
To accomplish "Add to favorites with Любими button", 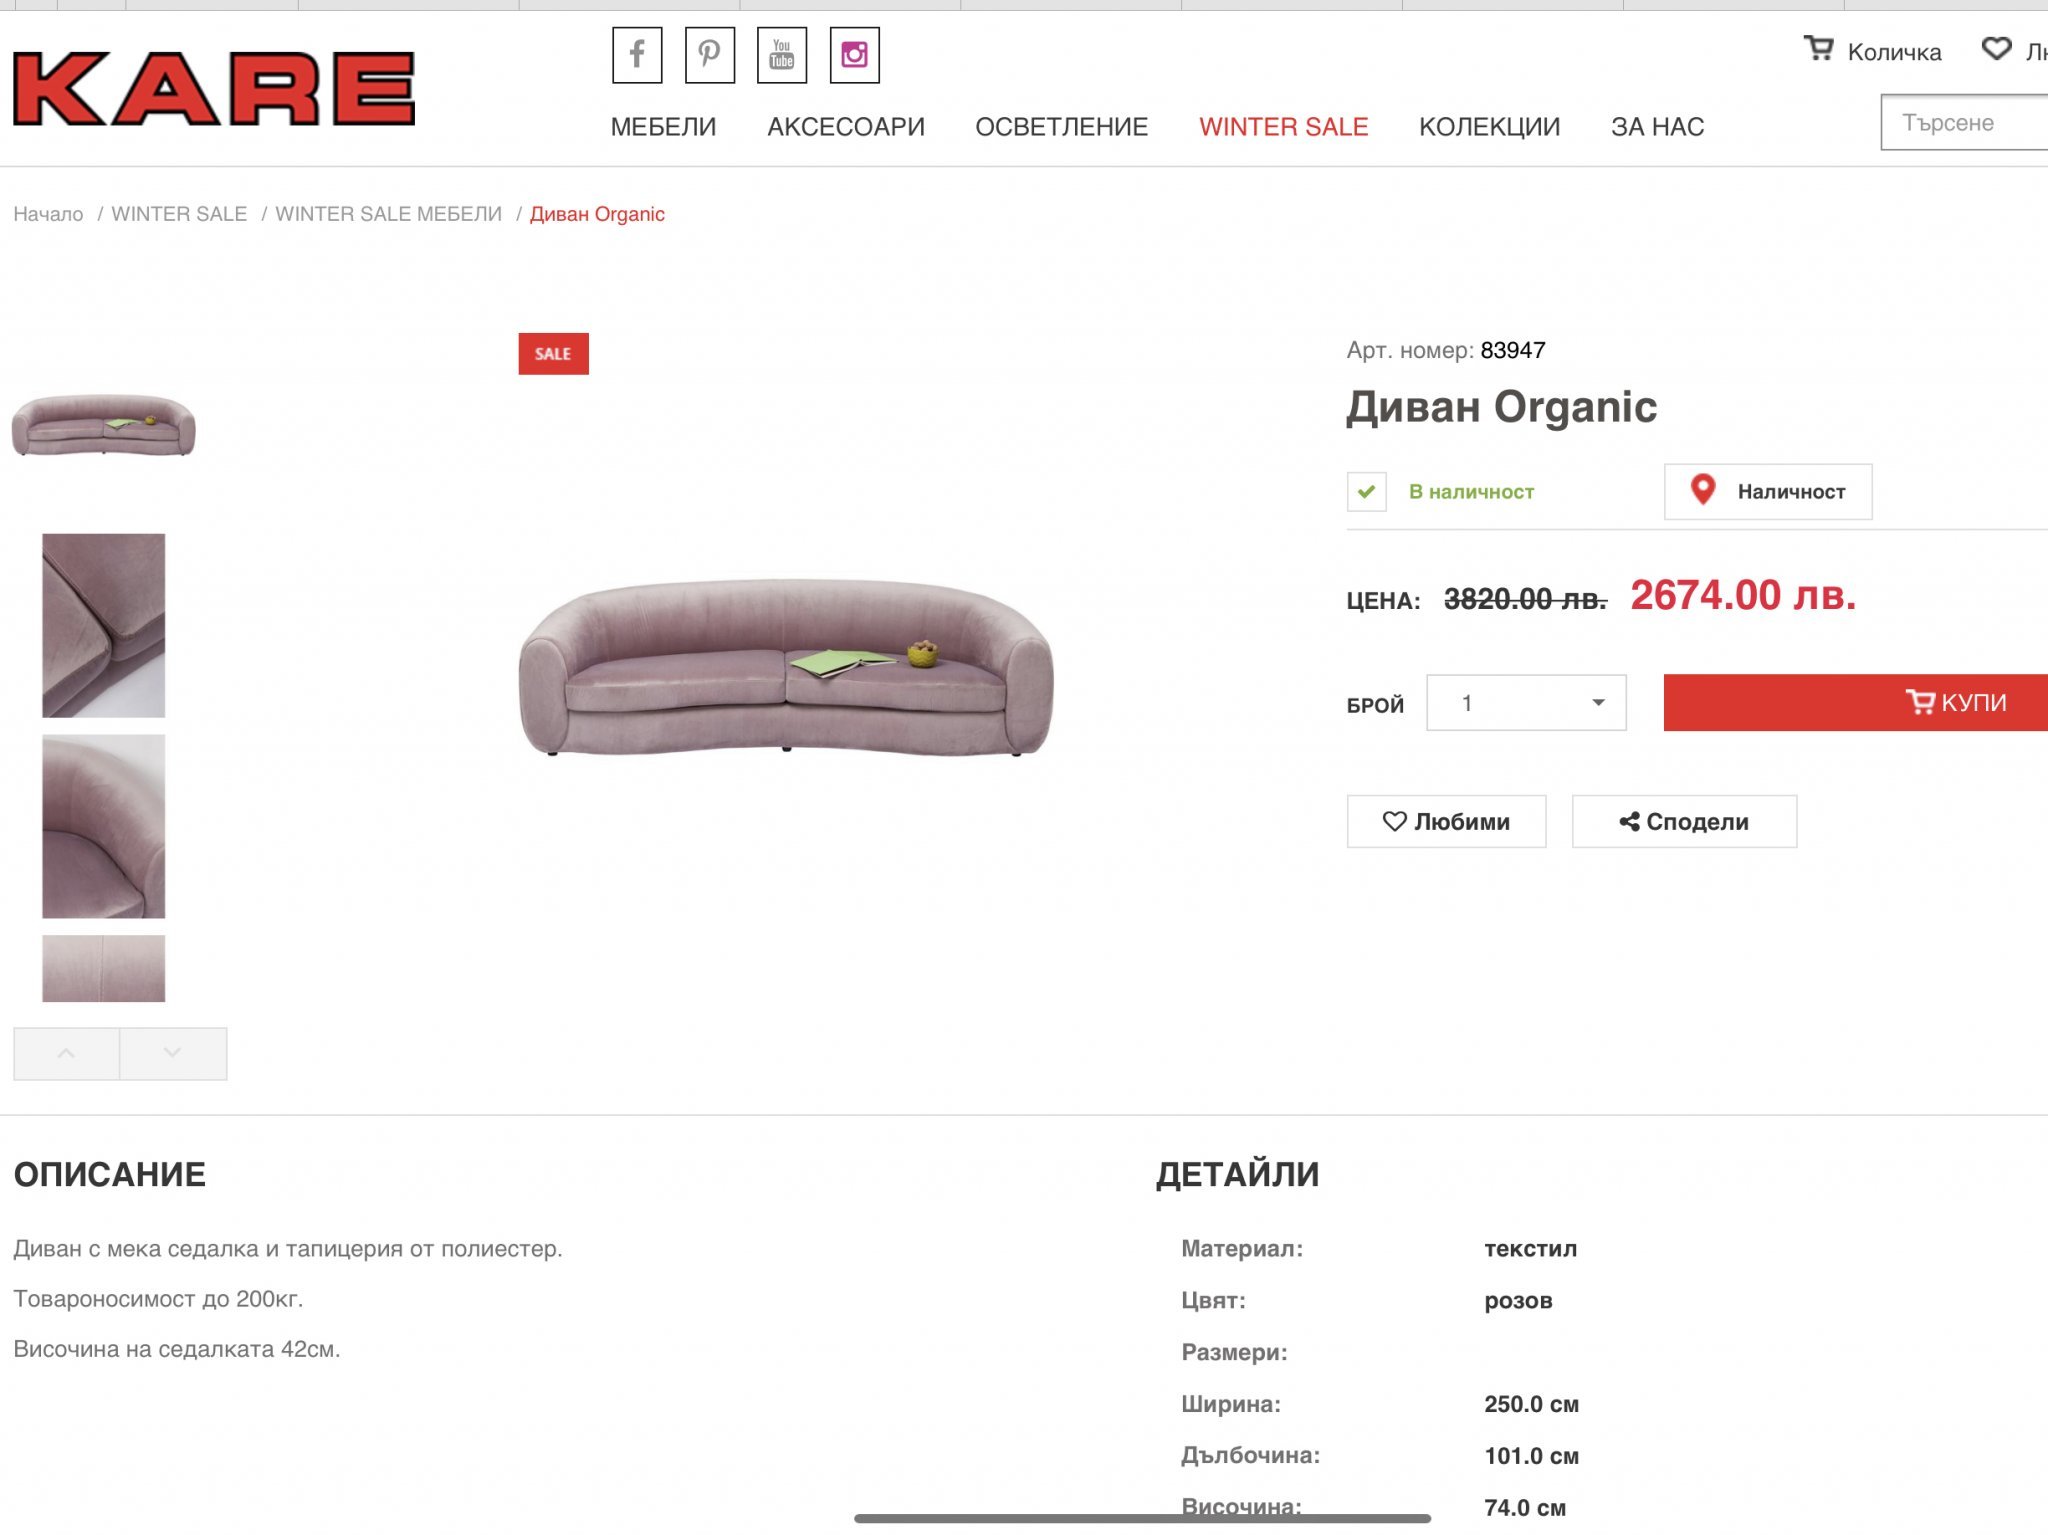I will [1446, 821].
